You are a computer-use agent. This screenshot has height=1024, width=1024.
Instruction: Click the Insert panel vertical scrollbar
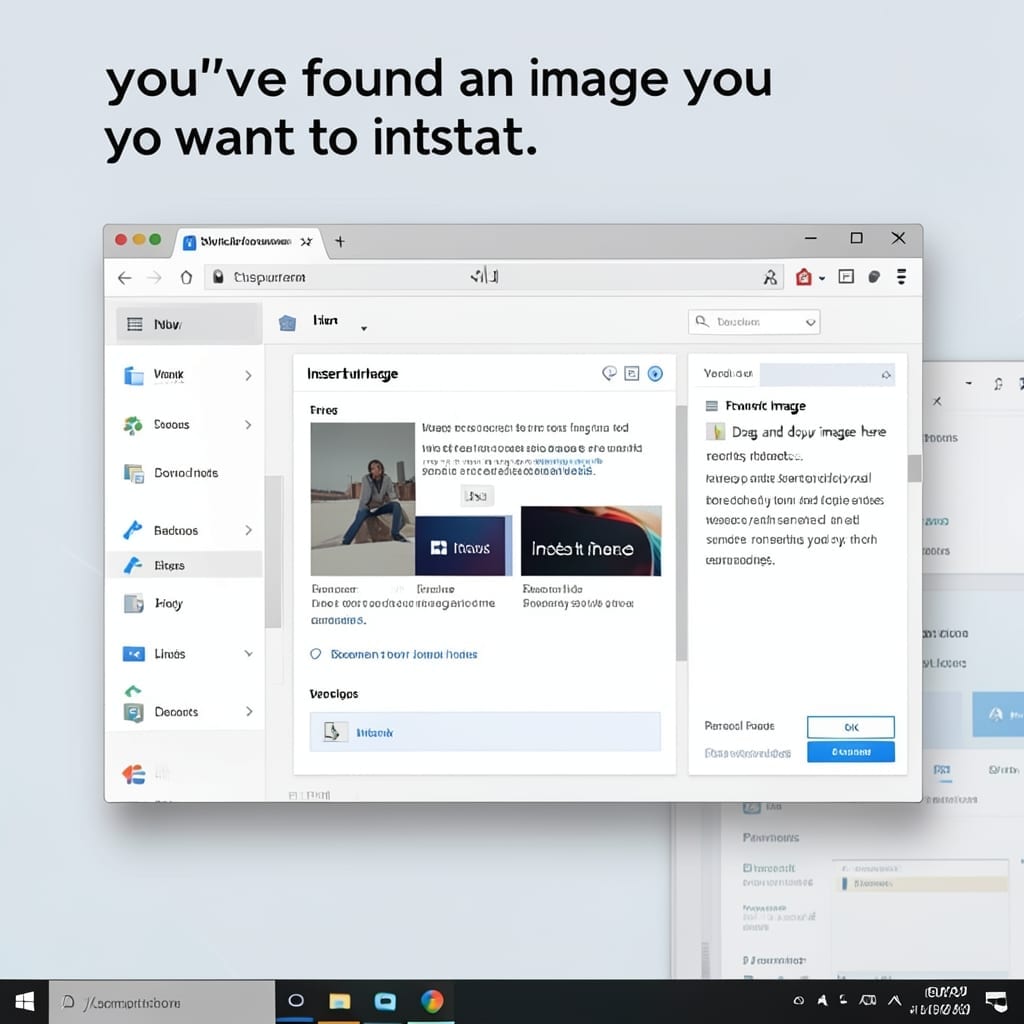681,532
